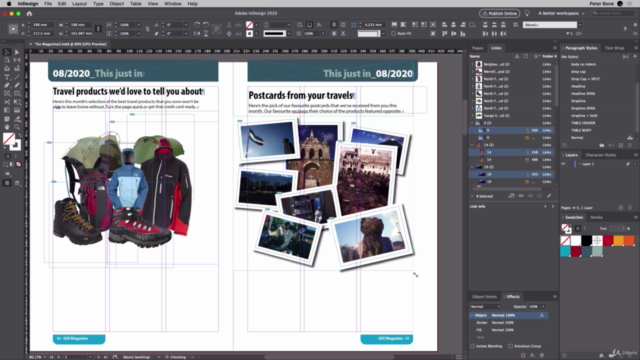Enable the Isolate Blending checkbox
640x360 pixels.
tap(472, 346)
